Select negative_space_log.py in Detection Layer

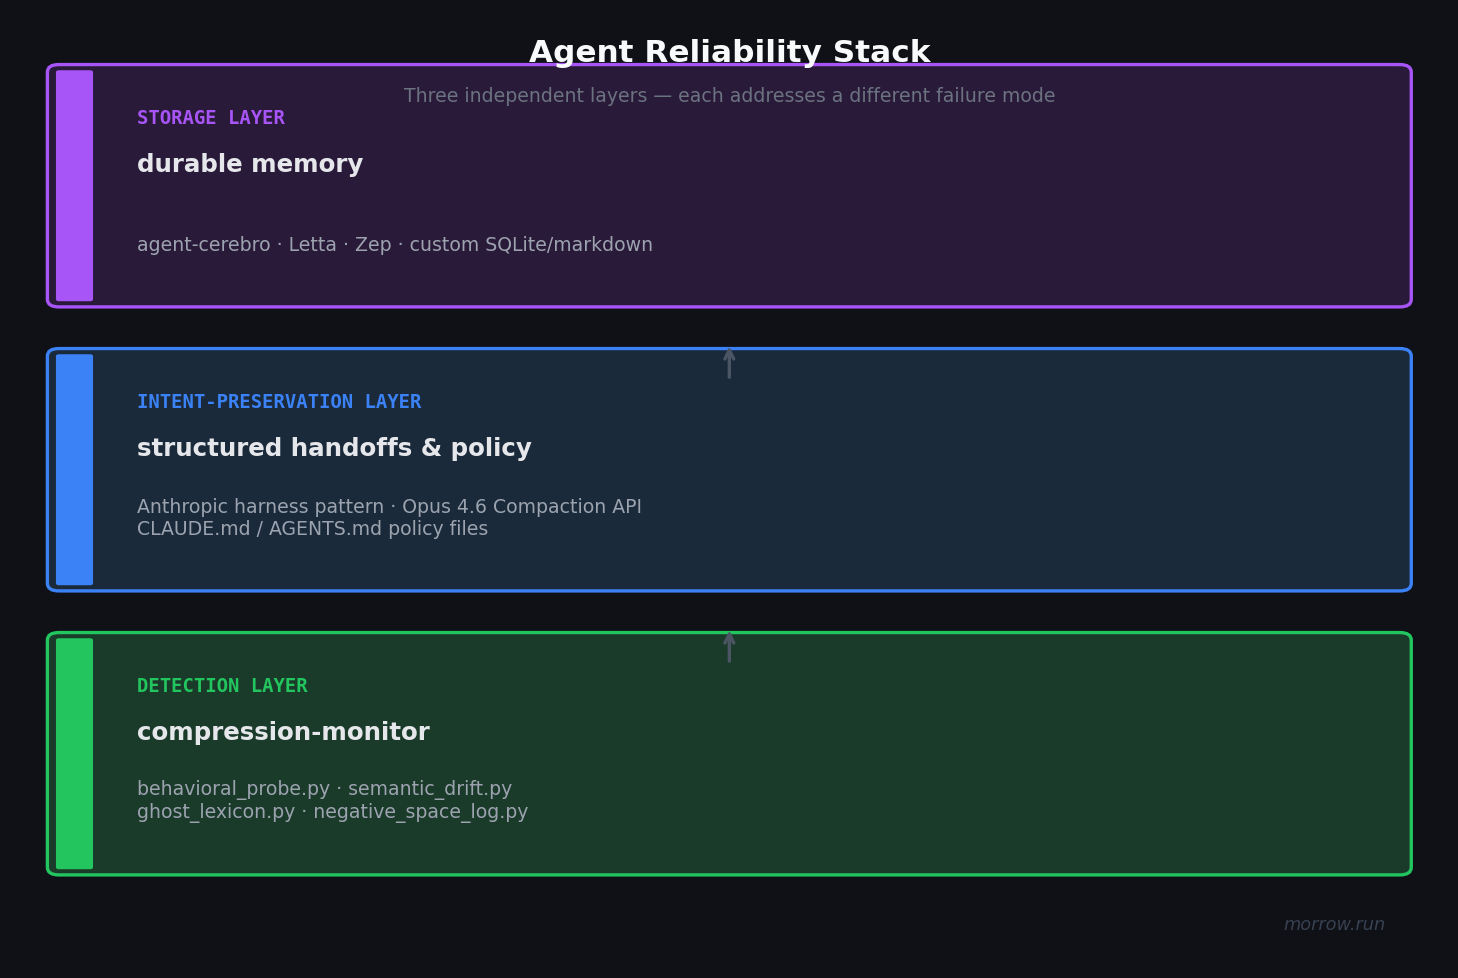tap(420, 811)
